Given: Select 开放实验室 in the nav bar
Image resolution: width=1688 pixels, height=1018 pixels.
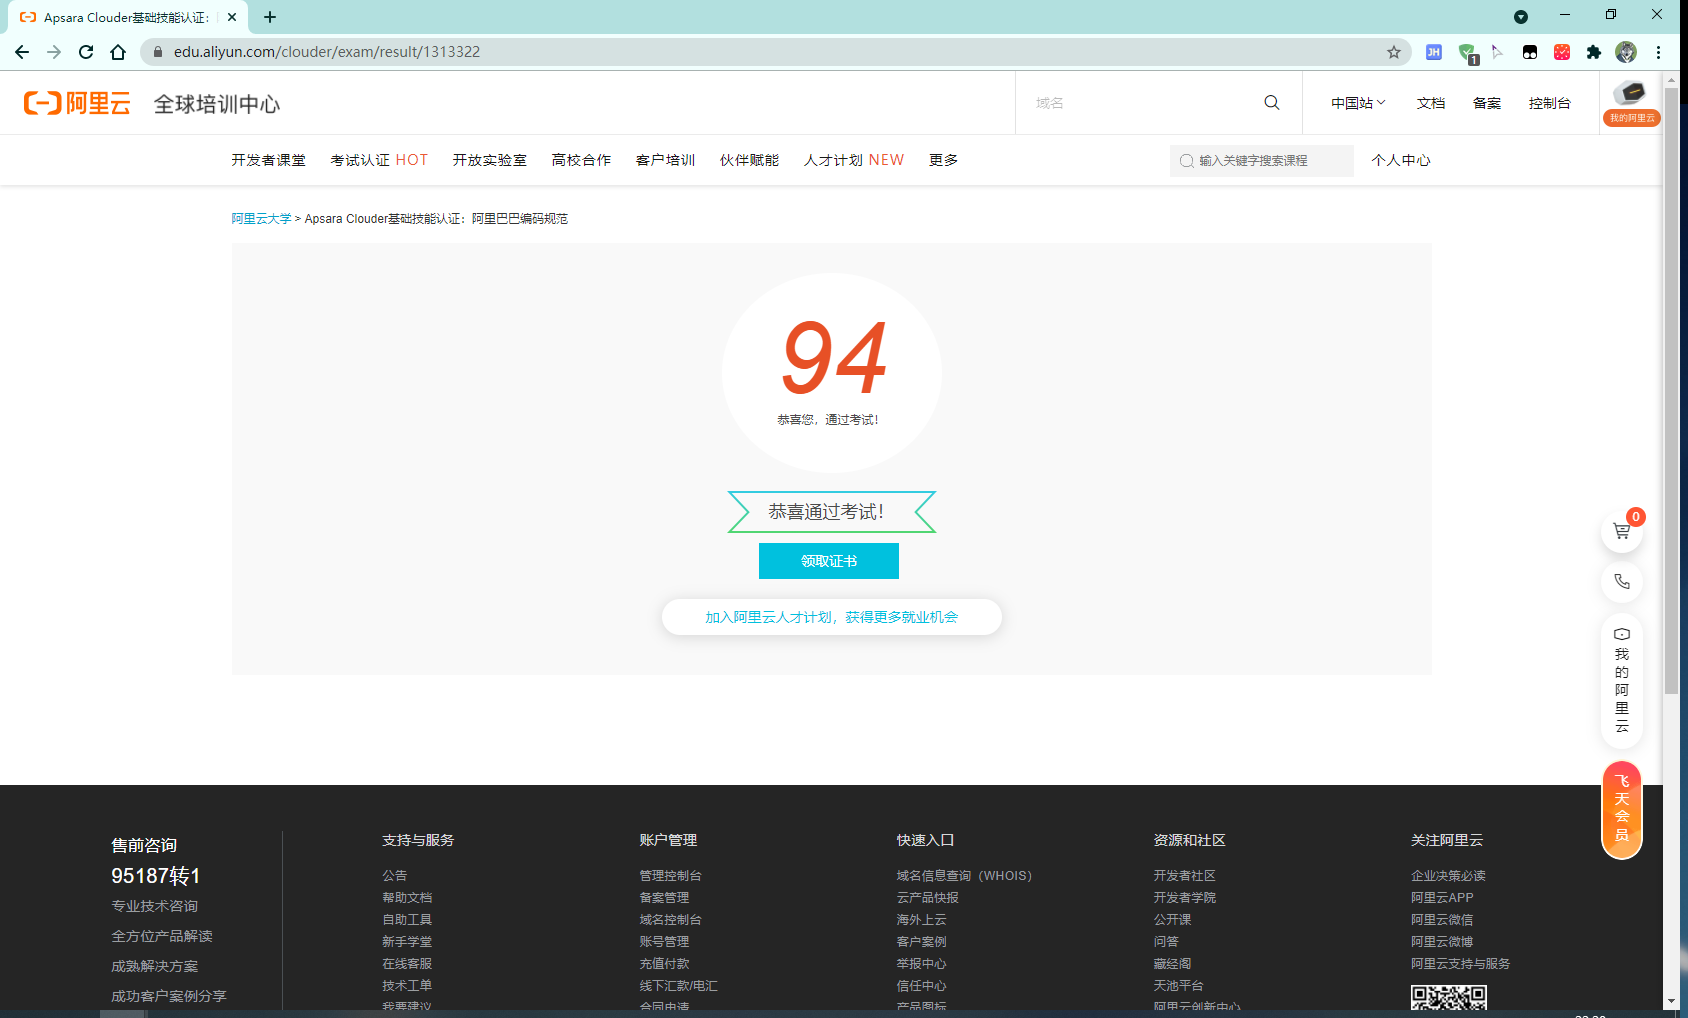Looking at the screenshot, I should tap(489, 160).
